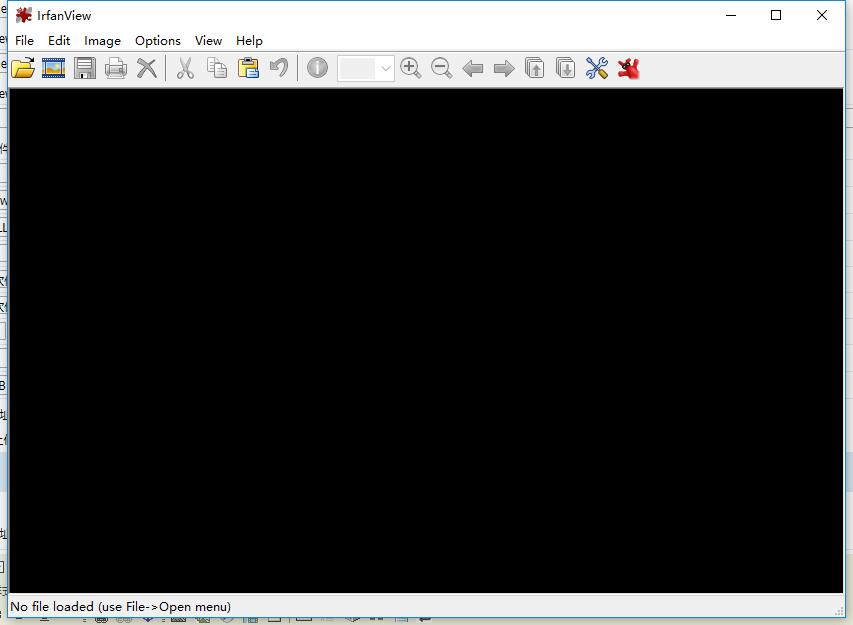
Task: Advance to next file with the right arrow
Action: coord(503,68)
